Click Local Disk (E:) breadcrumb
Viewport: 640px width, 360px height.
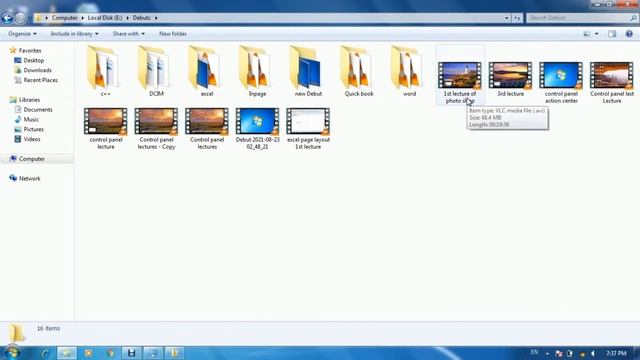[105, 18]
